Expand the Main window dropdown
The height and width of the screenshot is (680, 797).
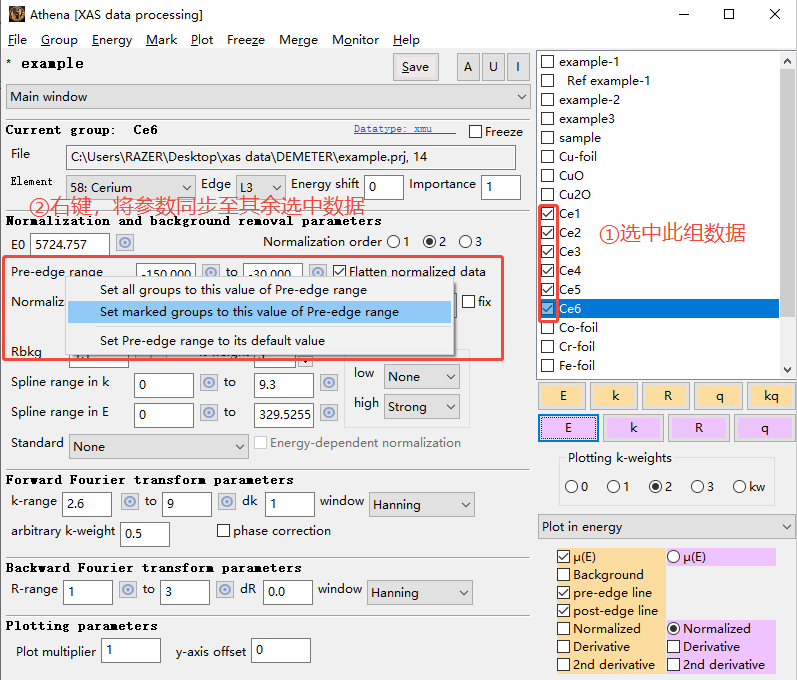coord(268,97)
